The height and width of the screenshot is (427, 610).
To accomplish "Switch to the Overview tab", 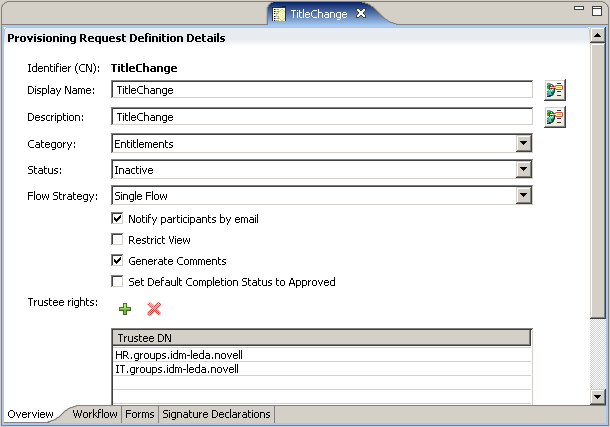I will tap(30, 414).
